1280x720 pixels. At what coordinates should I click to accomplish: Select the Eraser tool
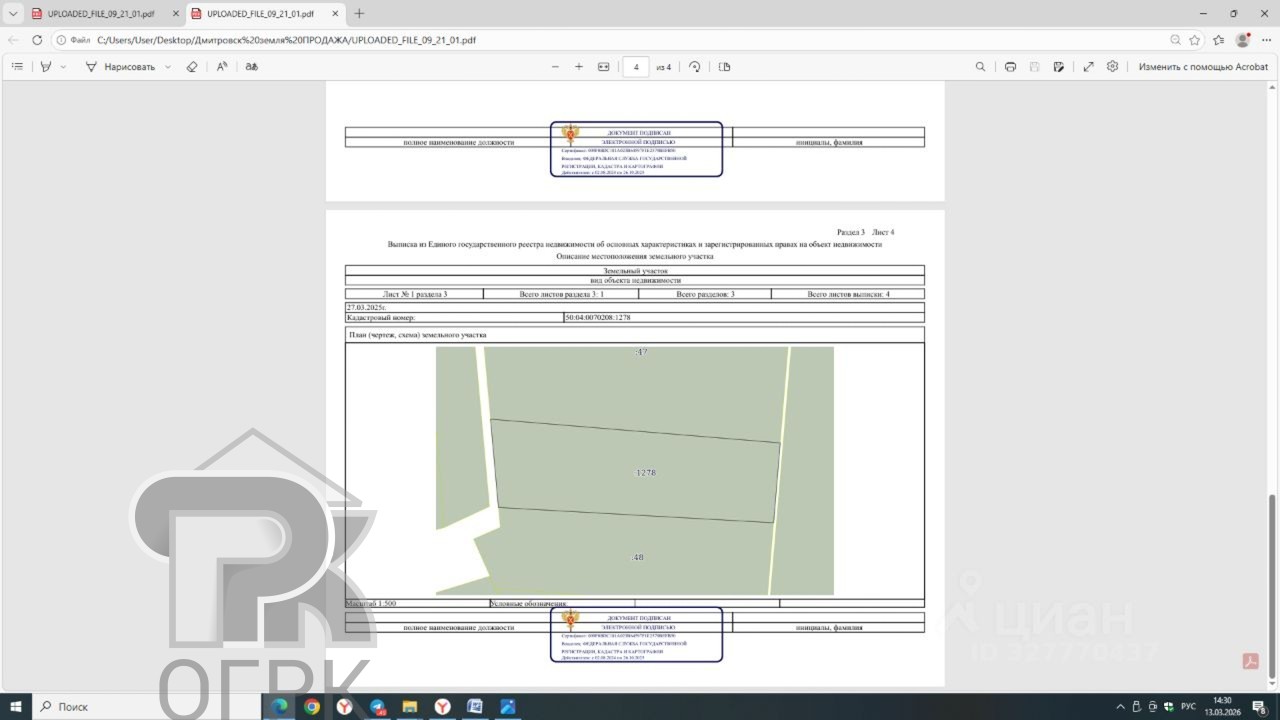(192, 67)
